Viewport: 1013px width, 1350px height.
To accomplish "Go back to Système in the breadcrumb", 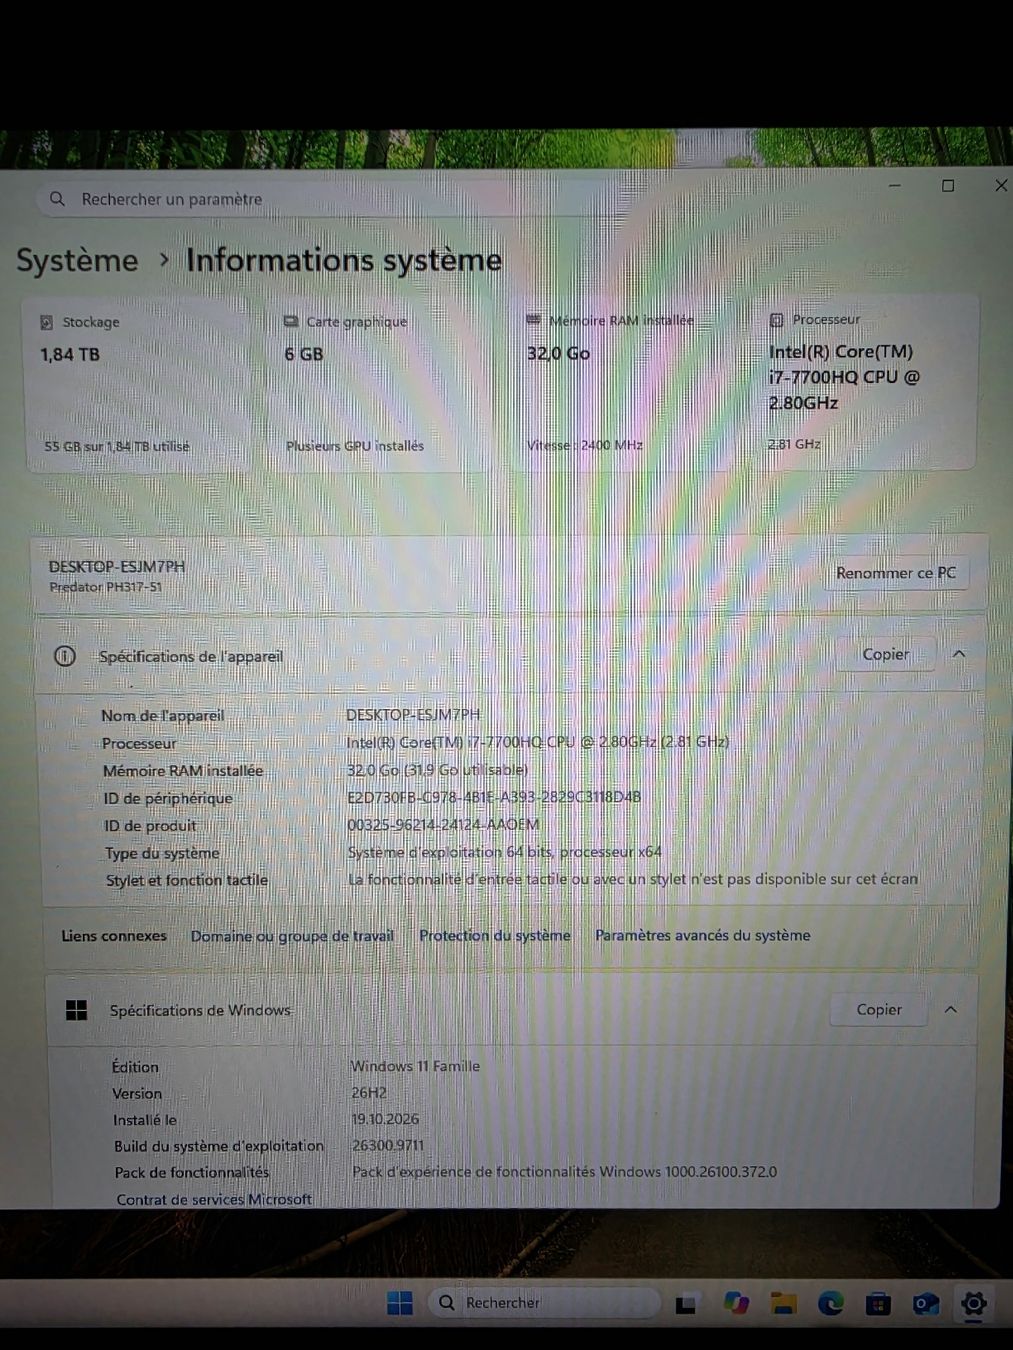I will (77, 260).
